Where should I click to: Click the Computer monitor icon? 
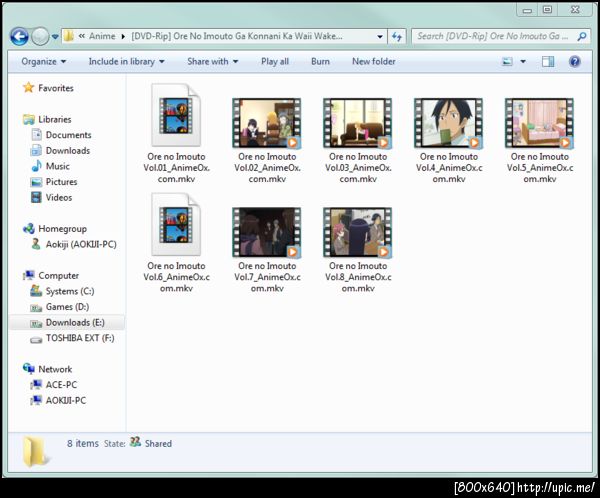29,275
